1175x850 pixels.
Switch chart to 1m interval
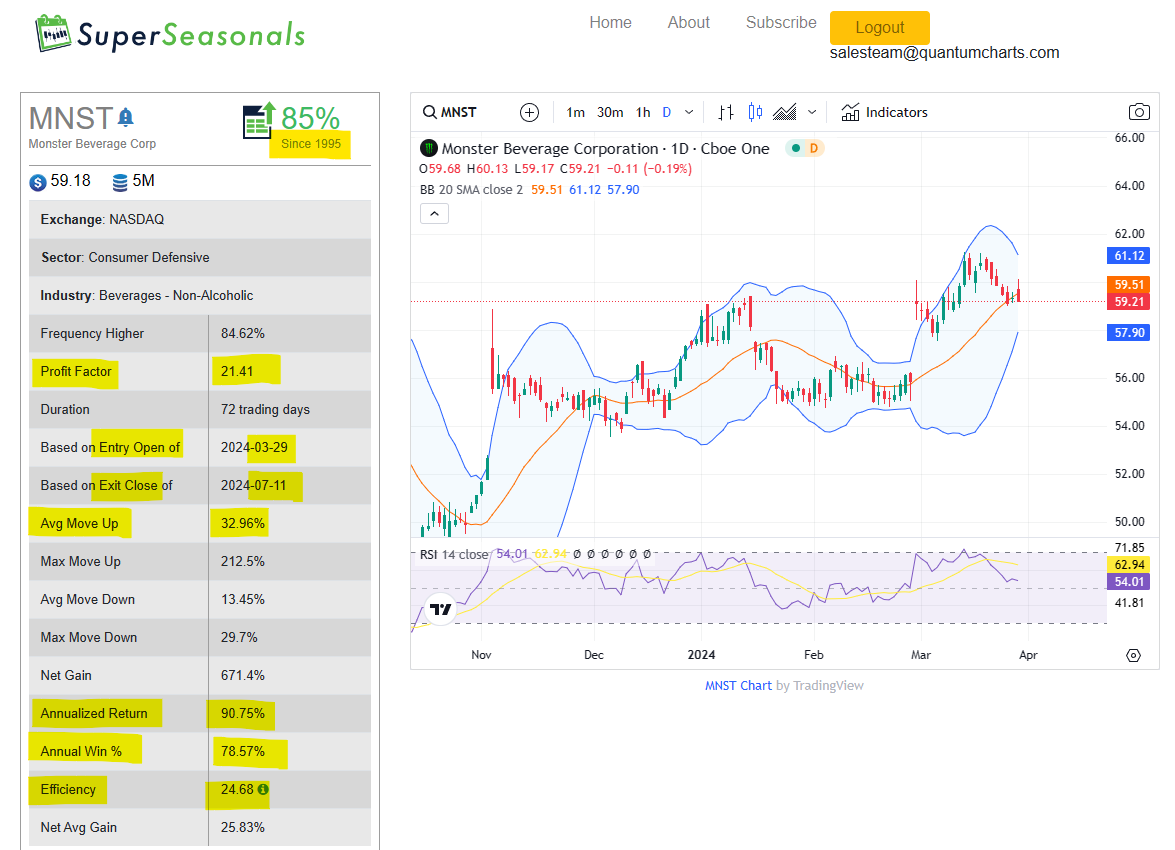pyautogui.click(x=576, y=112)
